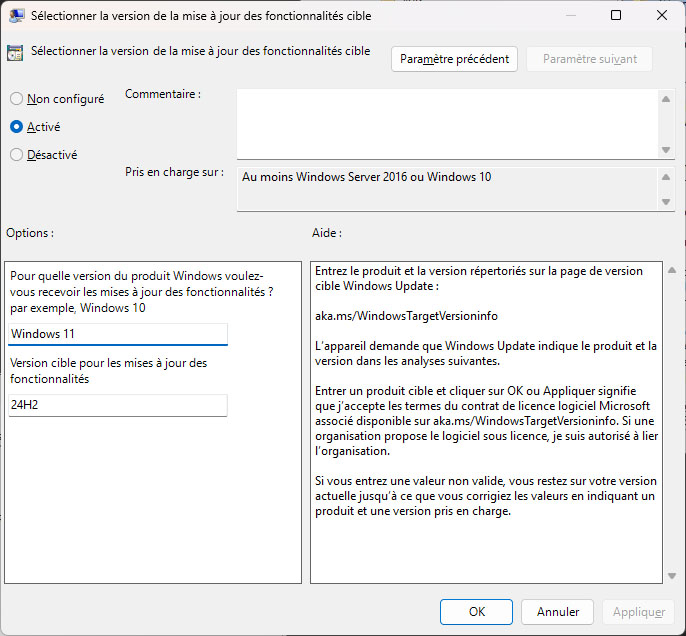Click the Aide panel scroll up arrow
This screenshot has width=686, height=636.
click(x=672, y=270)
